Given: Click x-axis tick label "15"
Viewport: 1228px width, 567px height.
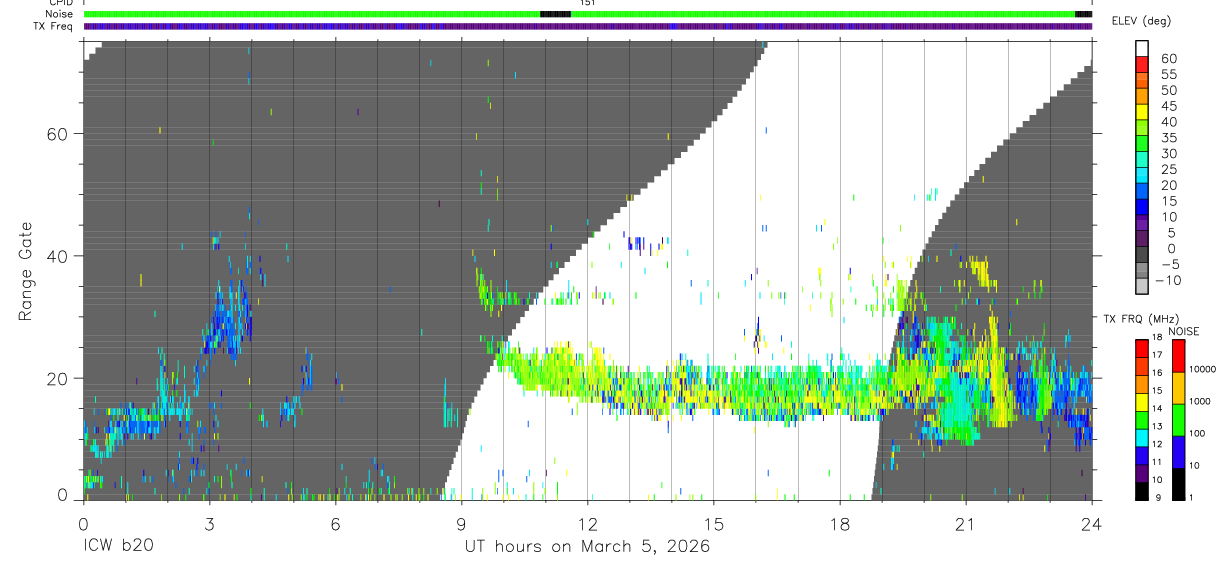Looking at the screenshot, I should [713, 524].
